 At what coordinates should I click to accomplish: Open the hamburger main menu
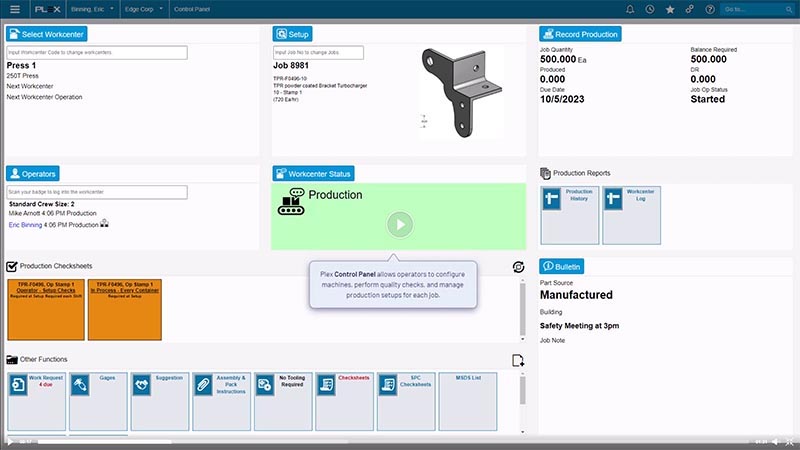[14, 9]
